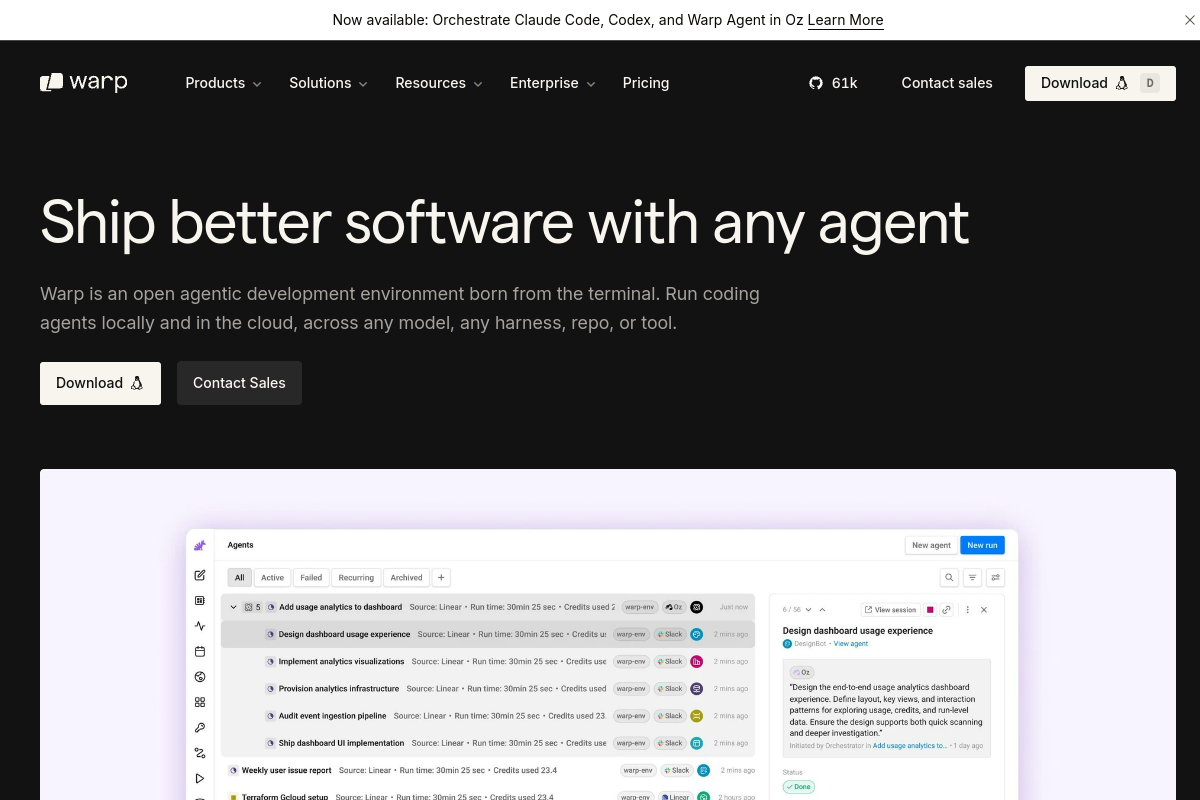Click the play triangle icon in app sidebar
This screenshot has width=1200, height=800.
point(200,778)
